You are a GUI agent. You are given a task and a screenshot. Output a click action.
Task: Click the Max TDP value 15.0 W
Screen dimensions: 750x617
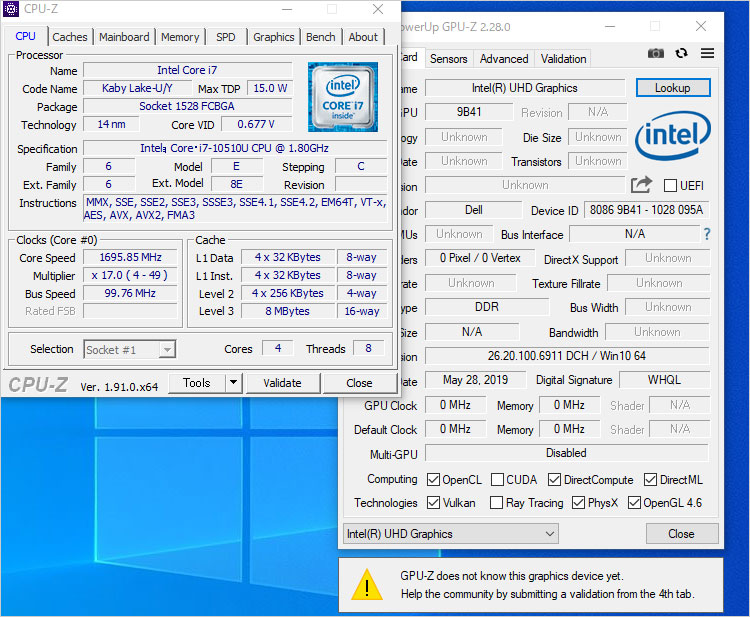click(270, 88)
